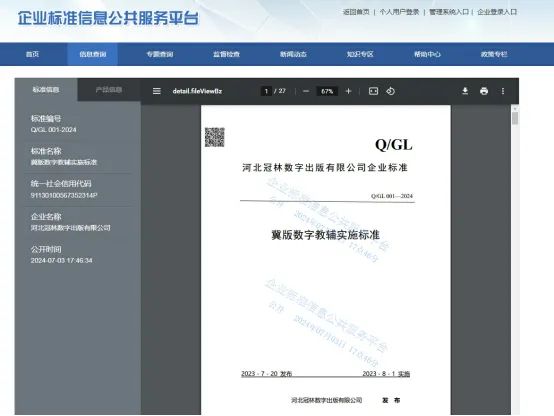Click the PDF viewer vertical scrollbar thumb

tap(515, 118)
